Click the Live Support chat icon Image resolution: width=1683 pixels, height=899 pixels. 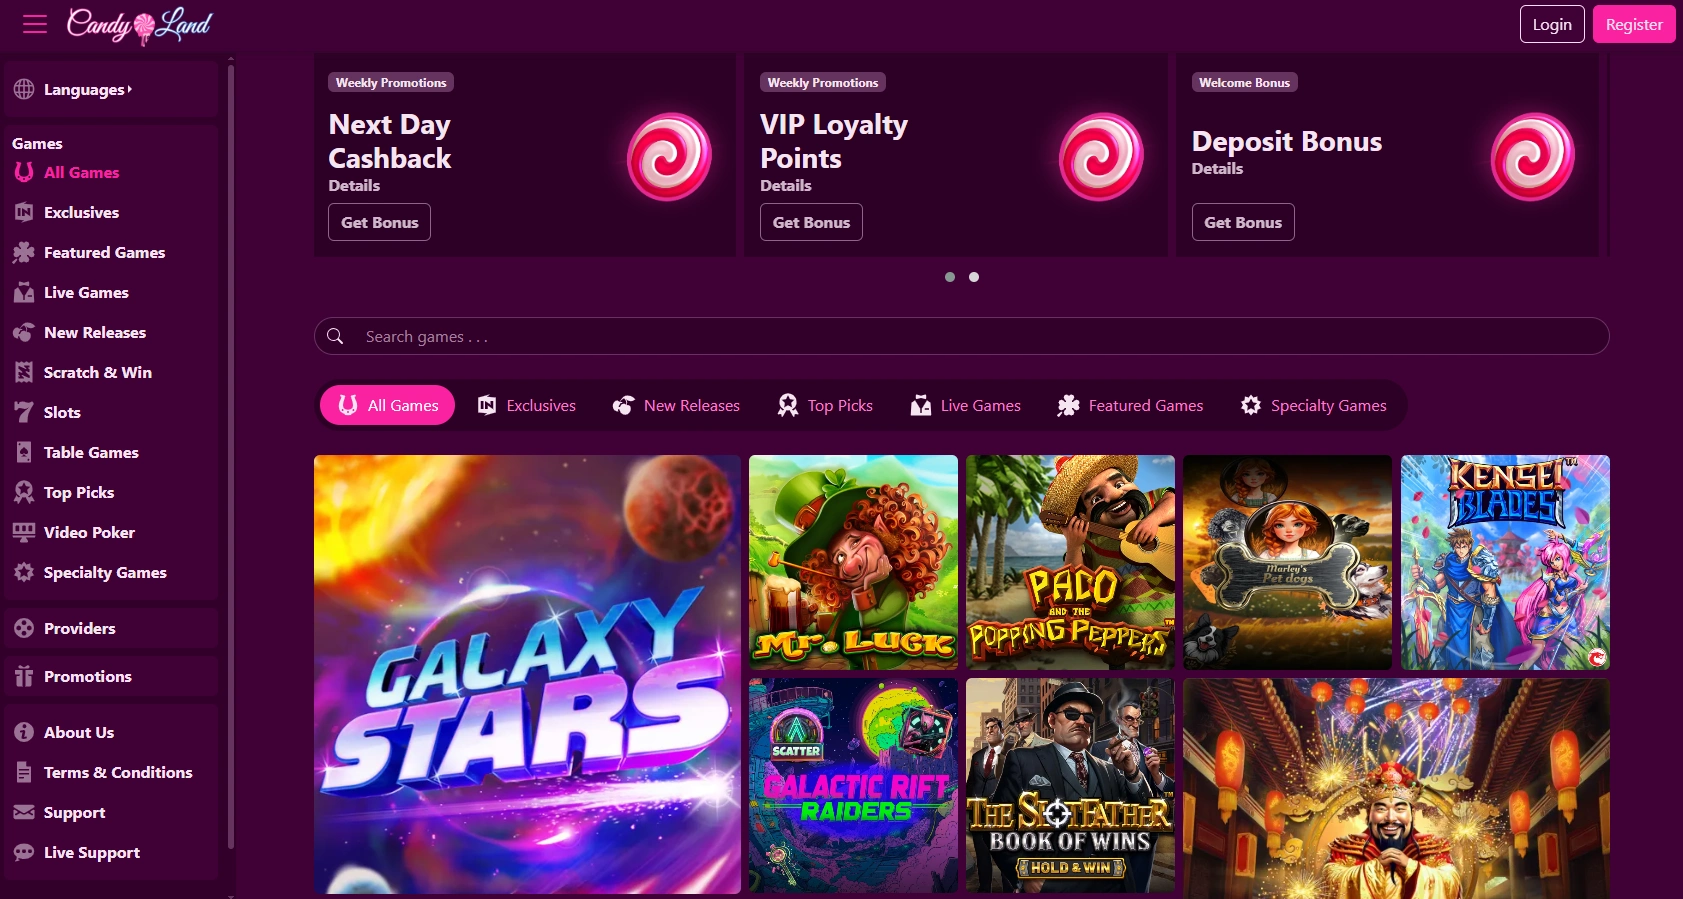24,852
